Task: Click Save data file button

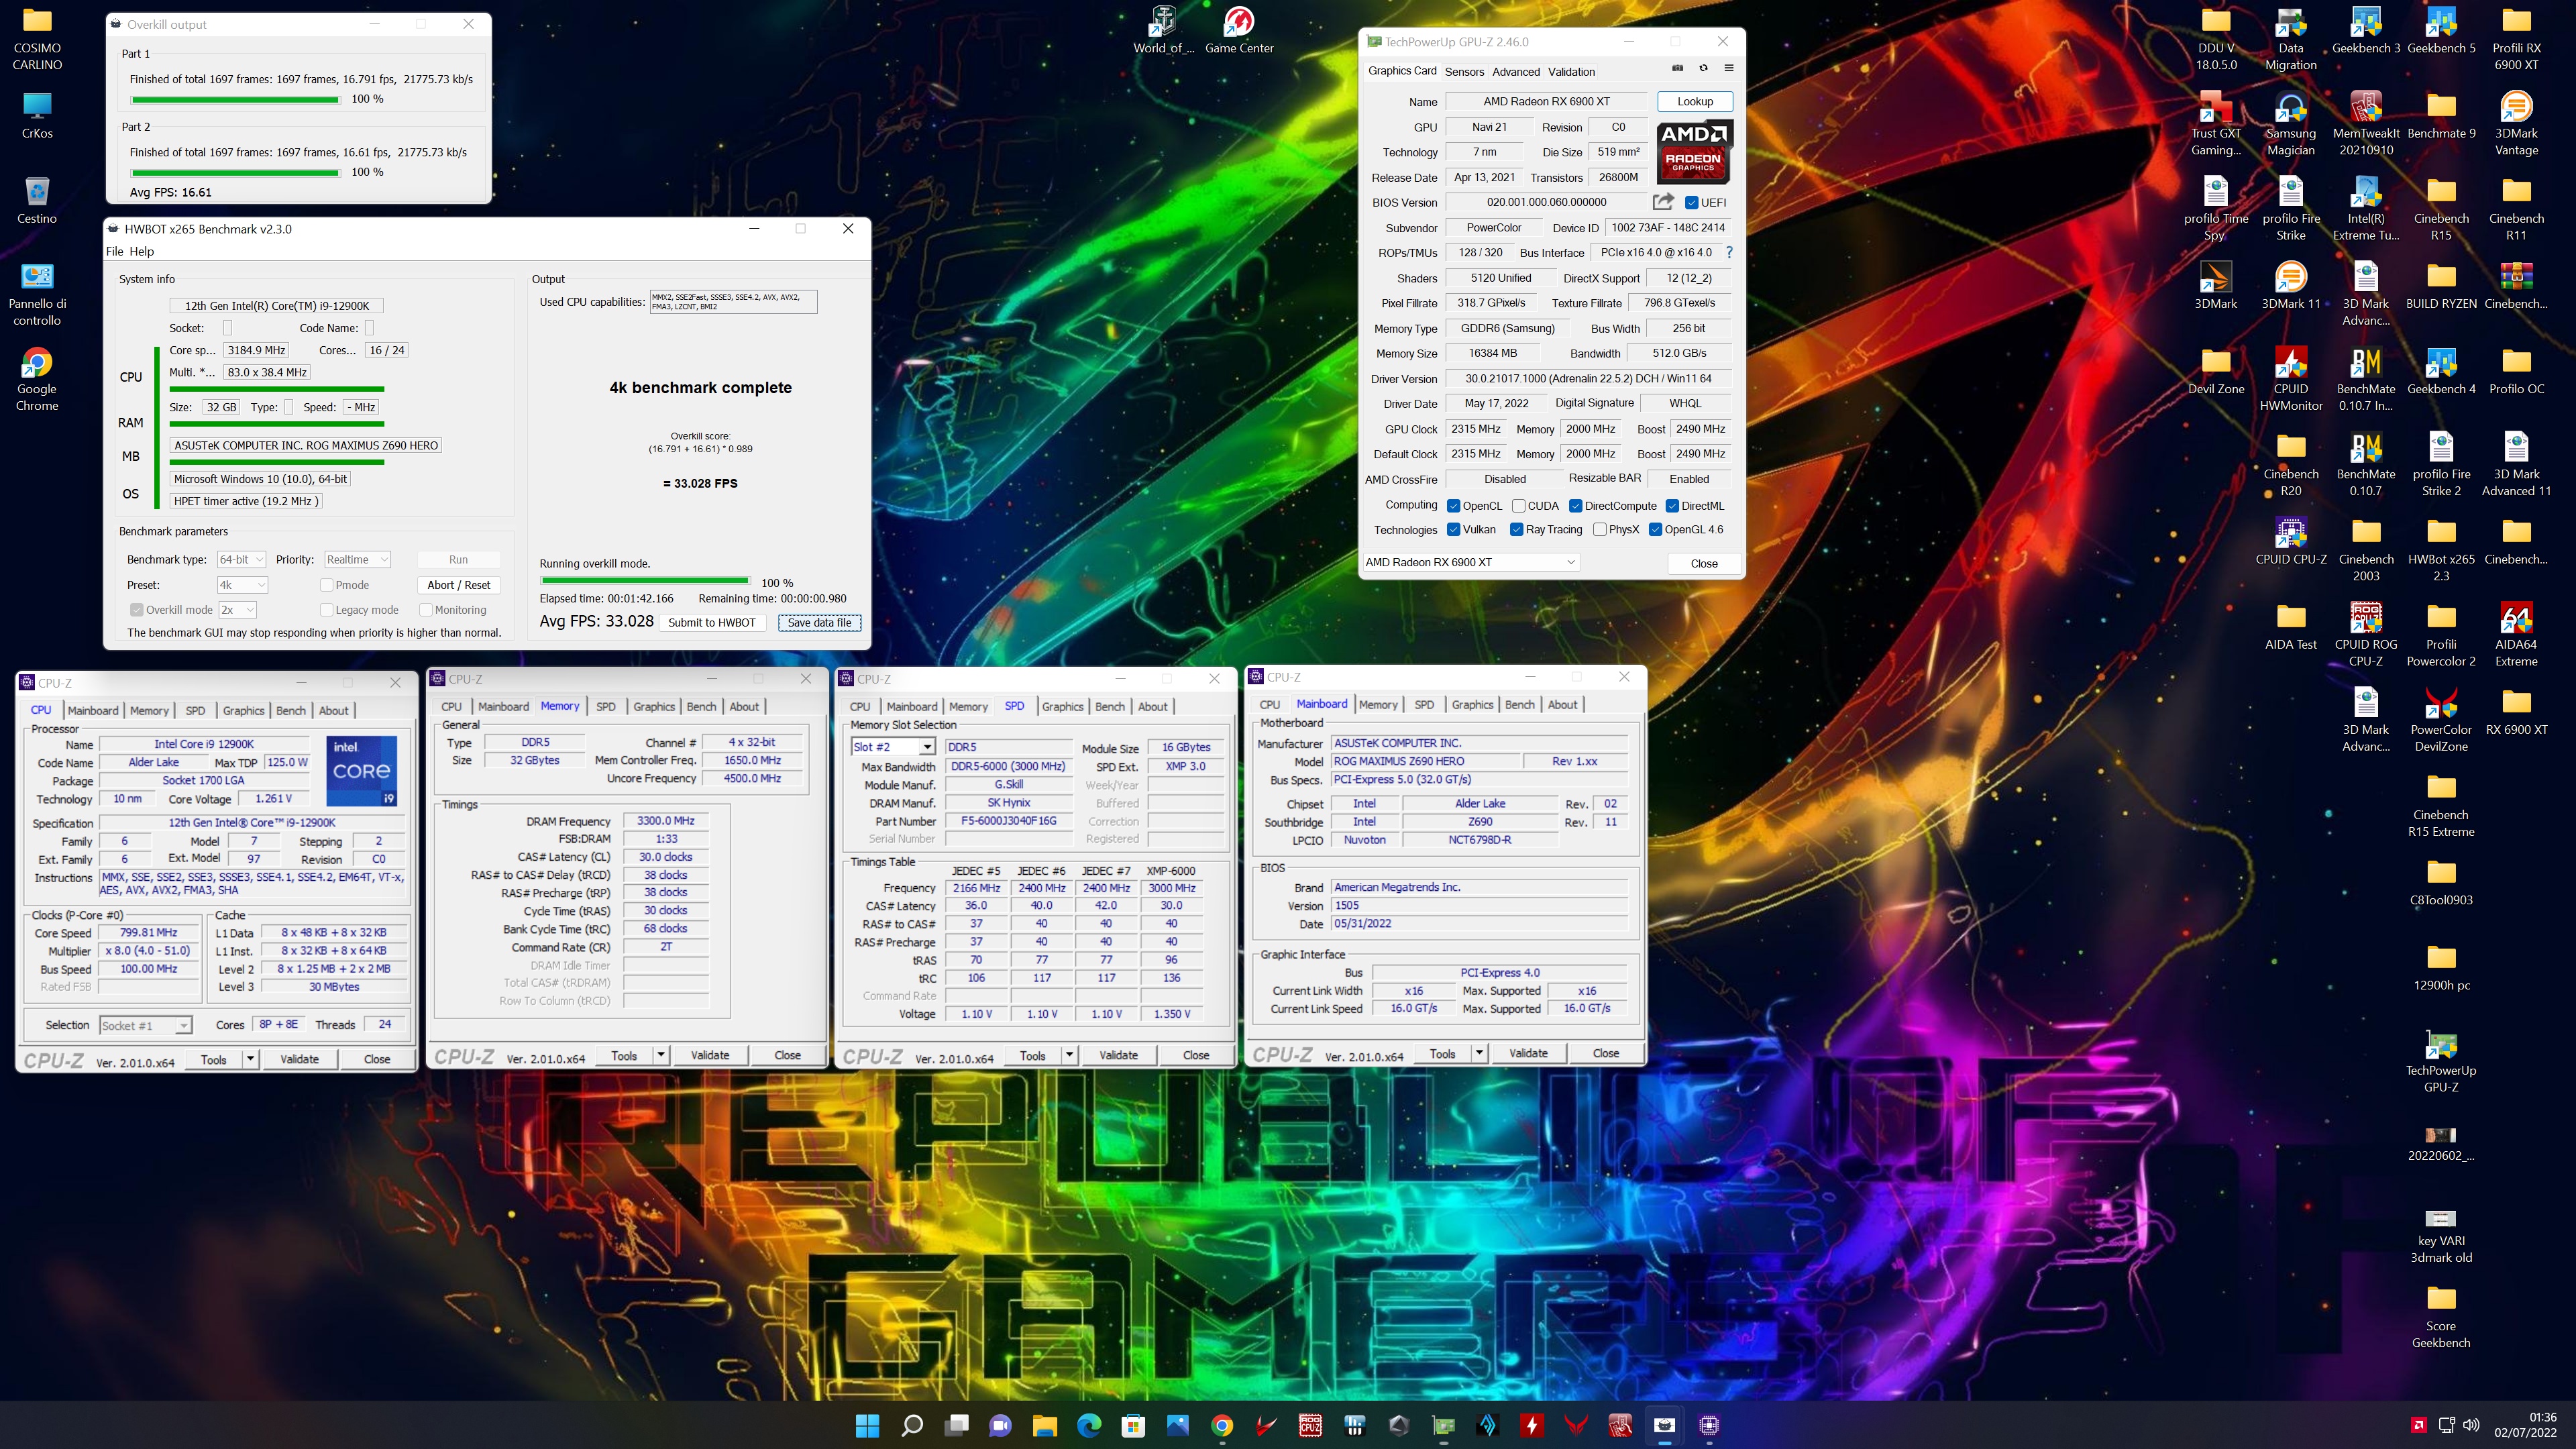Action: (x=819, y=622)
